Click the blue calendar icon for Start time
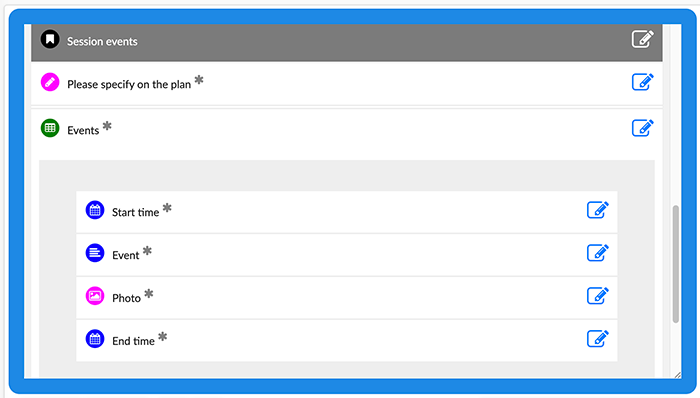The width and height of the screenshot is (700, 398). coord(95,210)
